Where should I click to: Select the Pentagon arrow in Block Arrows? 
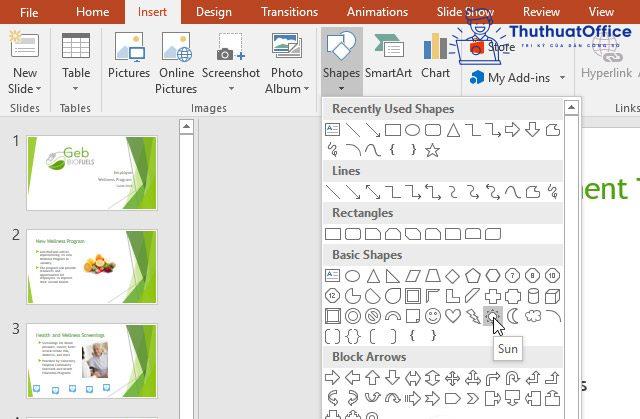[452, 398]
